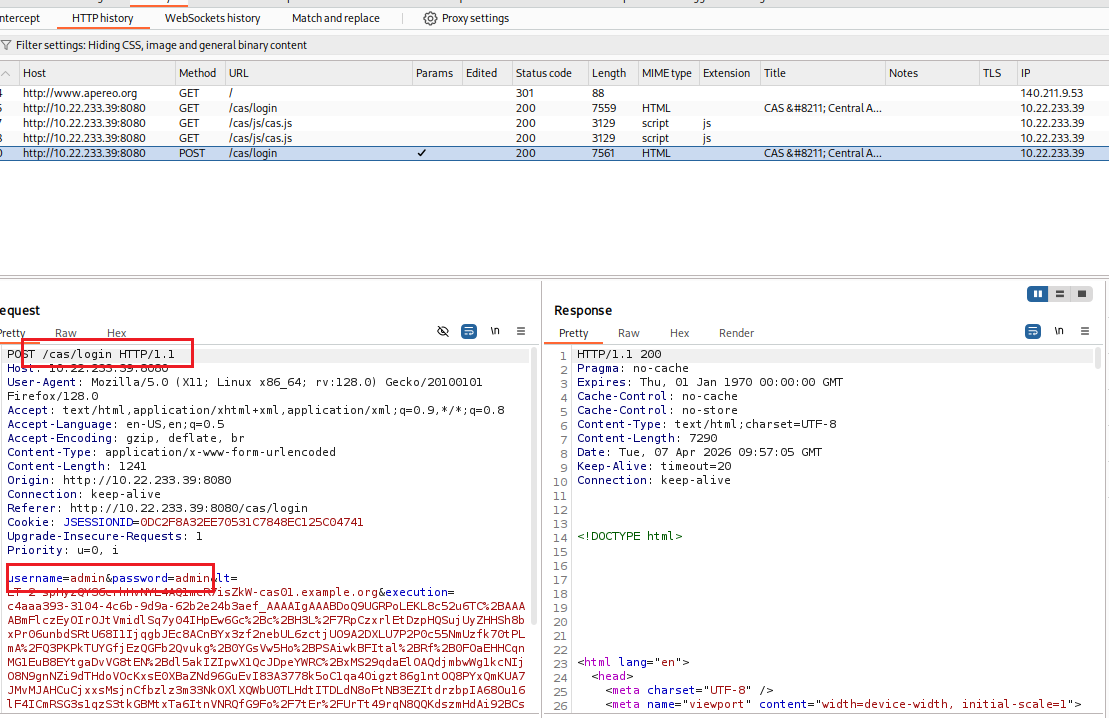Click the Referer header line in request
The image size is (1109, 718).
click(158, 508)
